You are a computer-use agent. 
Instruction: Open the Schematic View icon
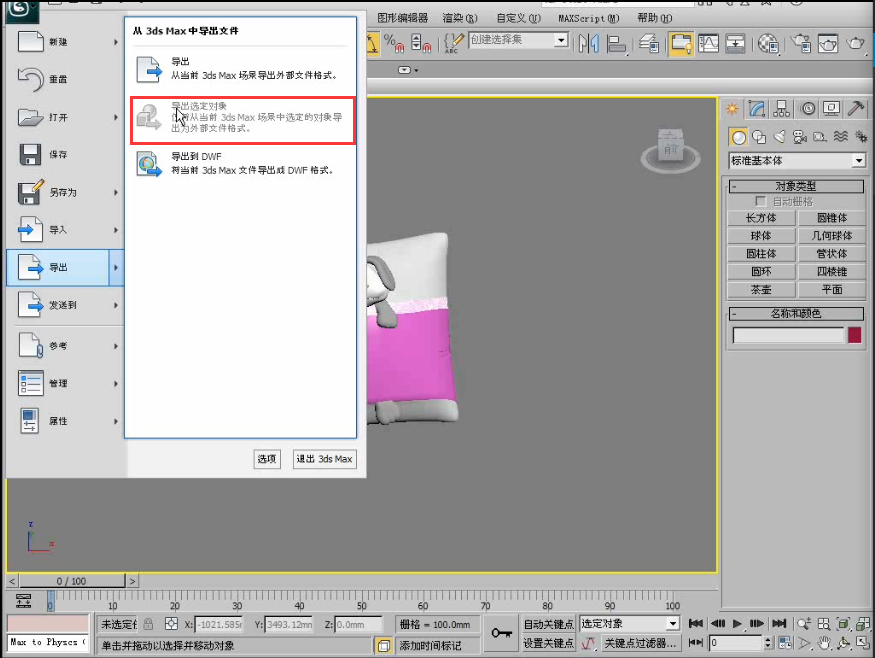tap(735, 44)
